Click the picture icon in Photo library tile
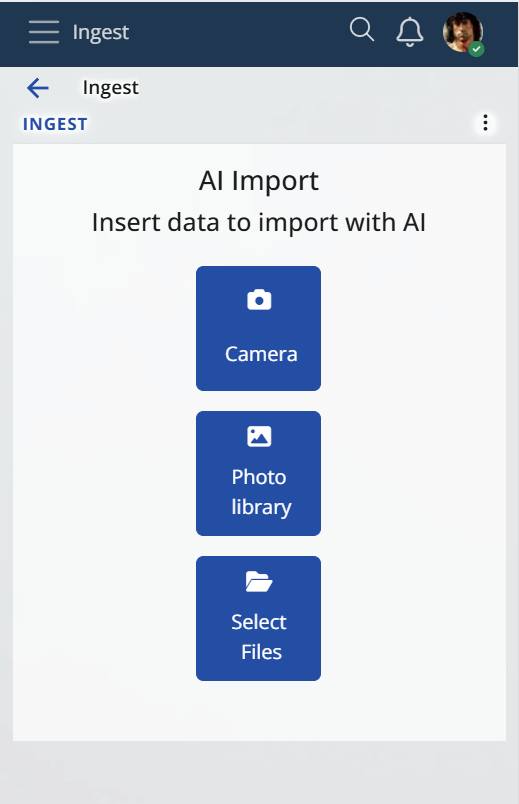 tap(259, 436)
